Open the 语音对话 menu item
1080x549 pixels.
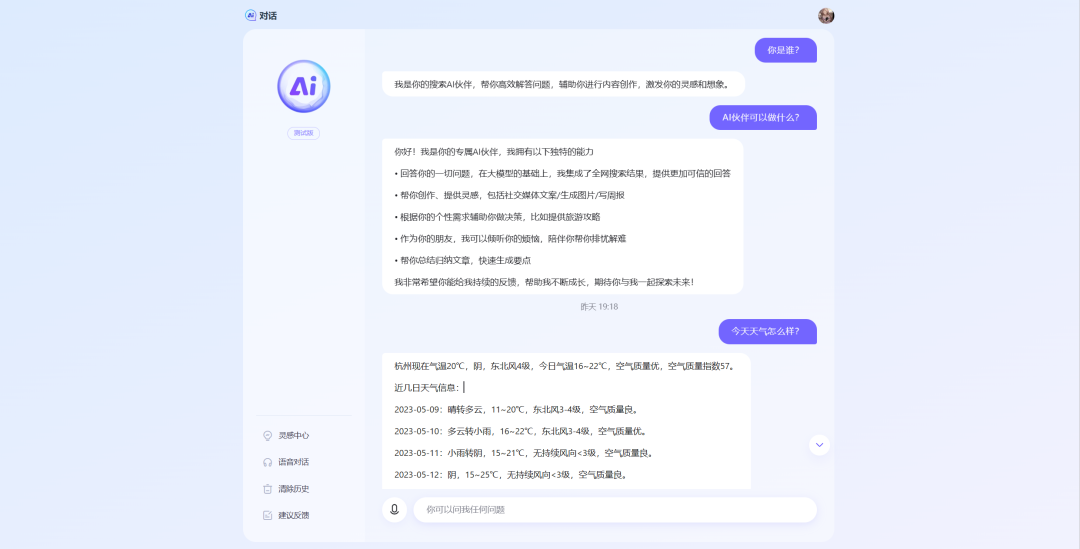click(x=293, y=462)
